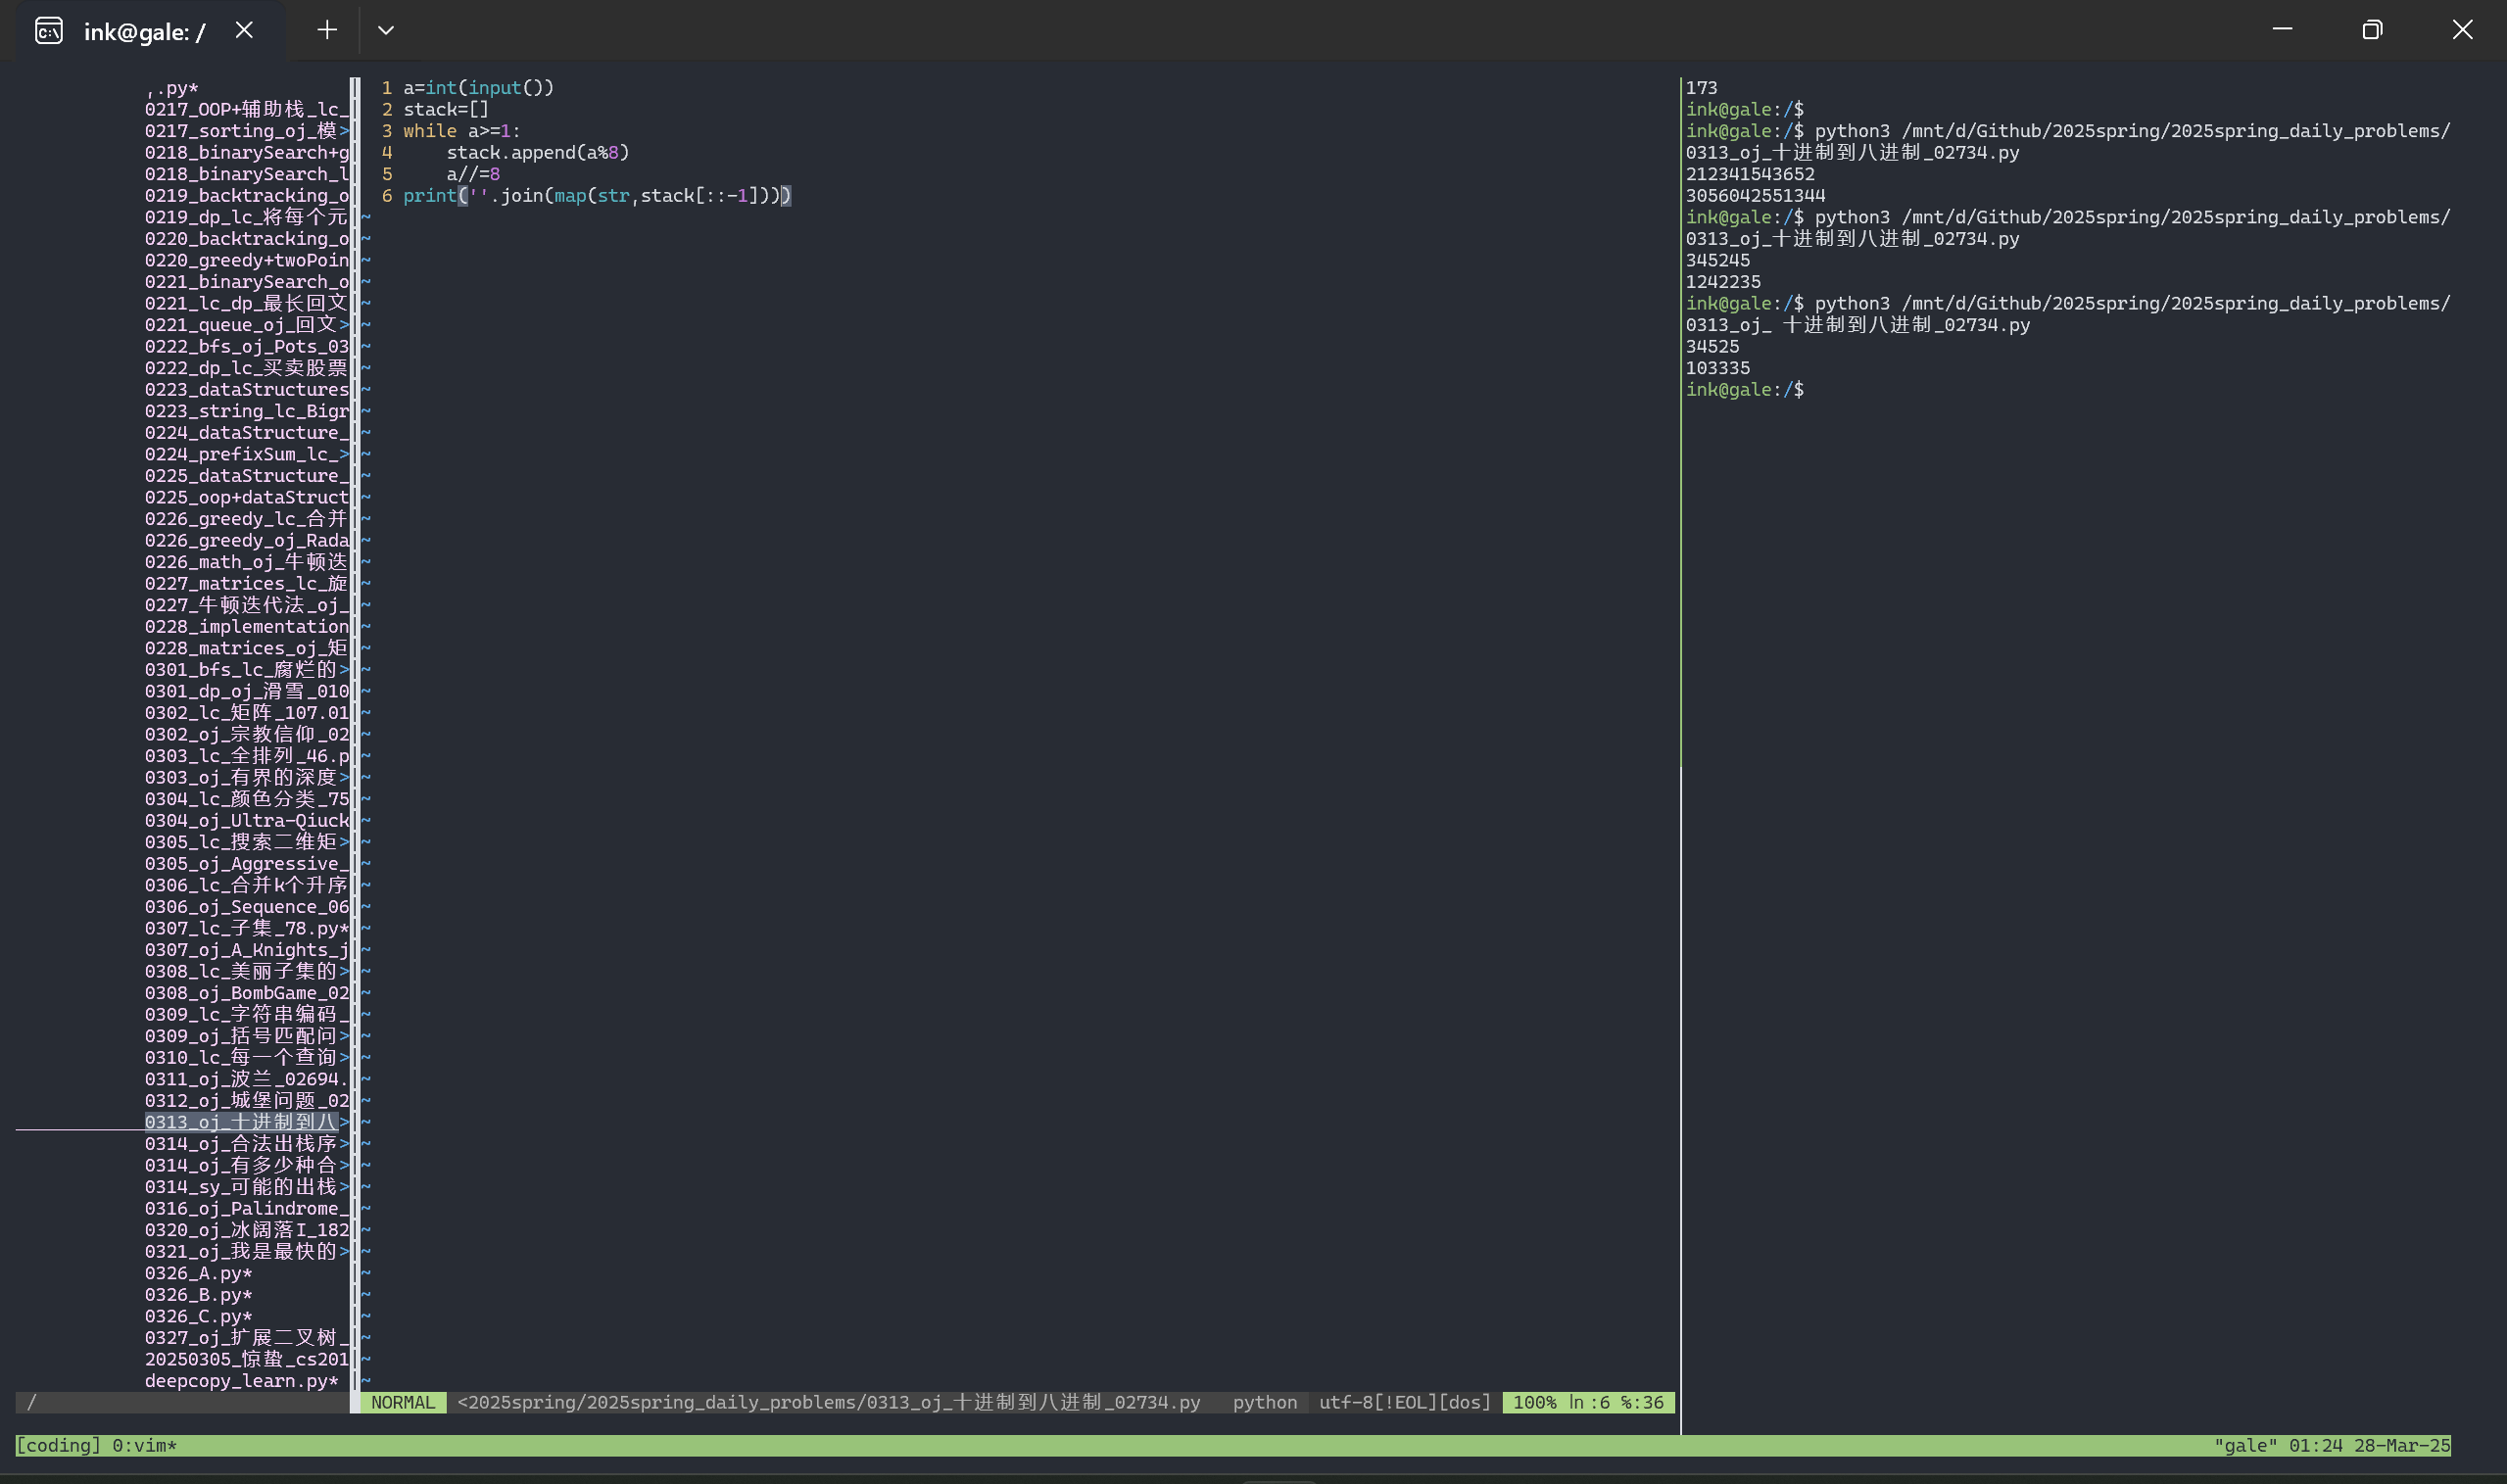Select file 0309_oj_括号匹配问 in file list
Image resolution: width=2507 pixels, height=1484 pixels.
(x=247, y=1036)
